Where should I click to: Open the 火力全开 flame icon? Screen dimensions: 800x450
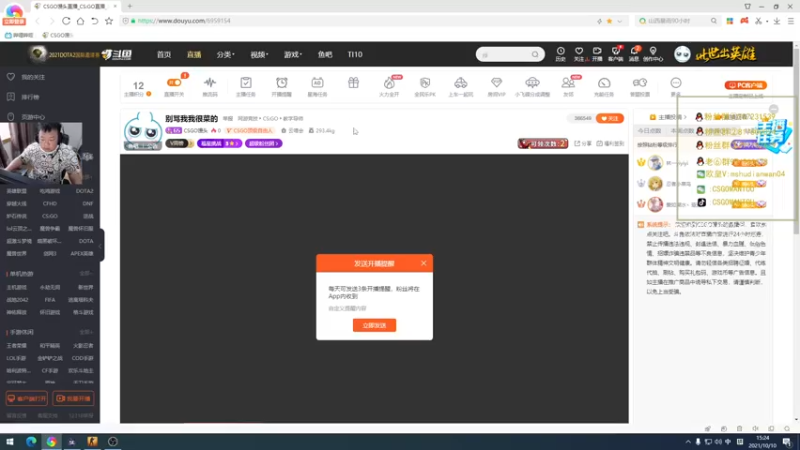[x=389, y=83]
